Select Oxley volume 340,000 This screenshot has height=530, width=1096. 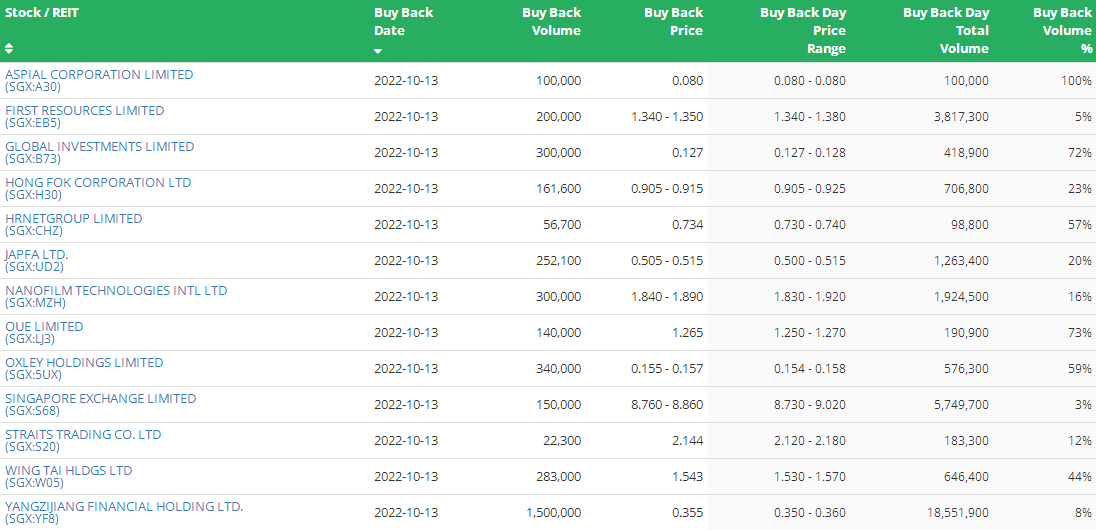point(558,368)
